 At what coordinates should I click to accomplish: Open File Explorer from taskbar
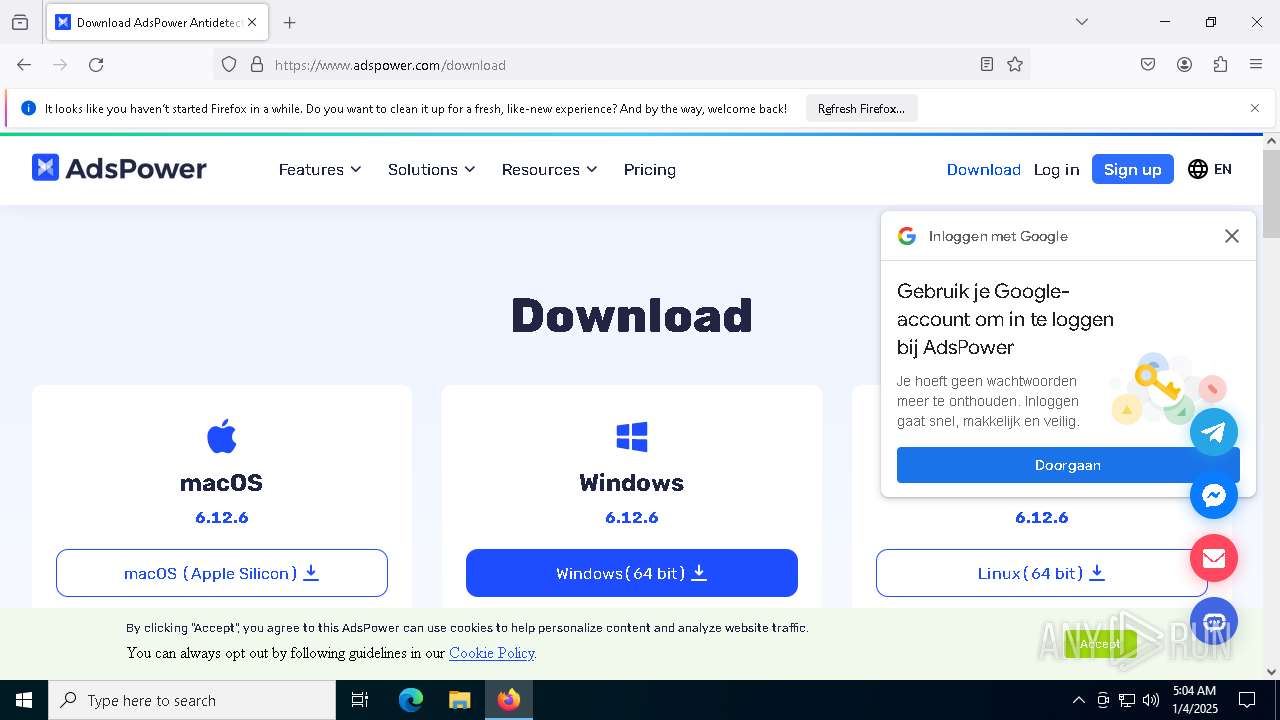[x=459, y=700]
